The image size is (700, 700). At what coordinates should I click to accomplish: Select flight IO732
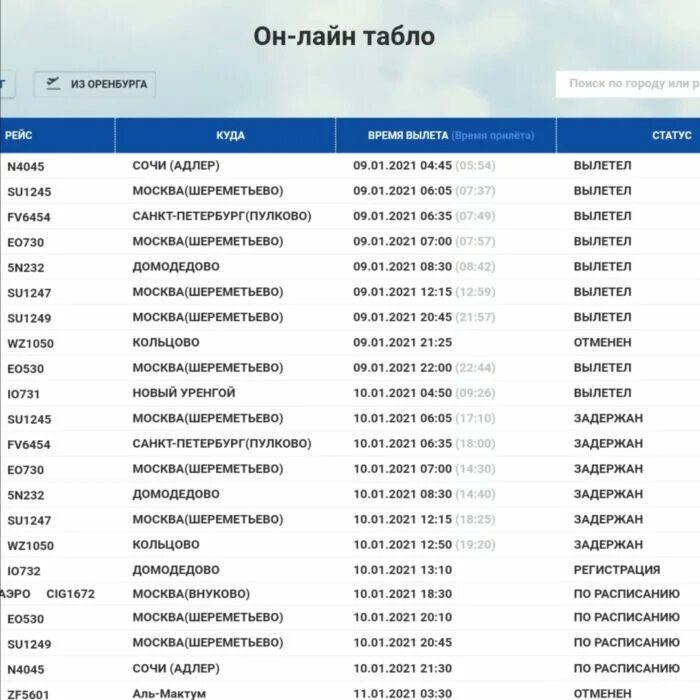[x=24, y=571]
